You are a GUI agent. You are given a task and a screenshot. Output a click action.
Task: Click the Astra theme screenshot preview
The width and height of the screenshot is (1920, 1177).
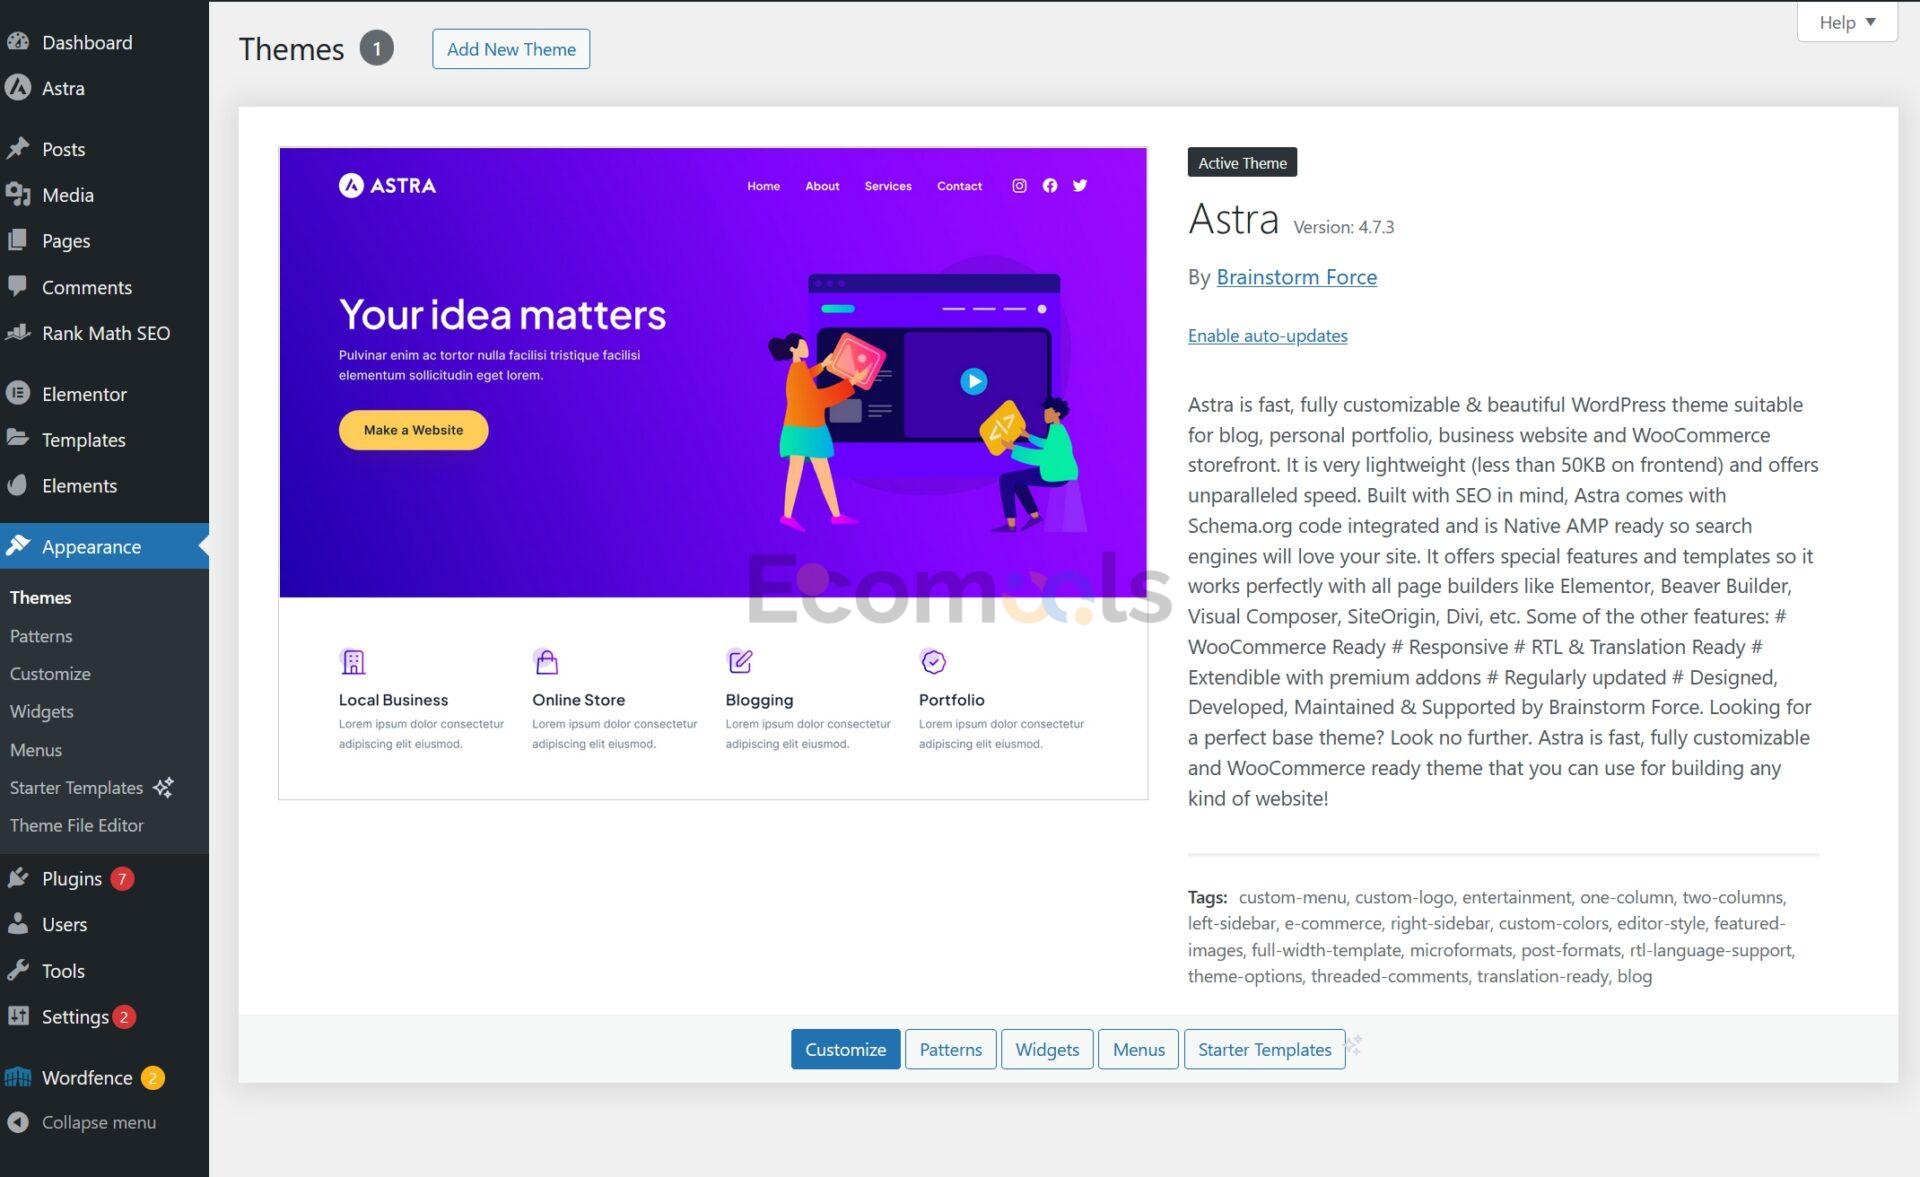[x=712, y=473]
